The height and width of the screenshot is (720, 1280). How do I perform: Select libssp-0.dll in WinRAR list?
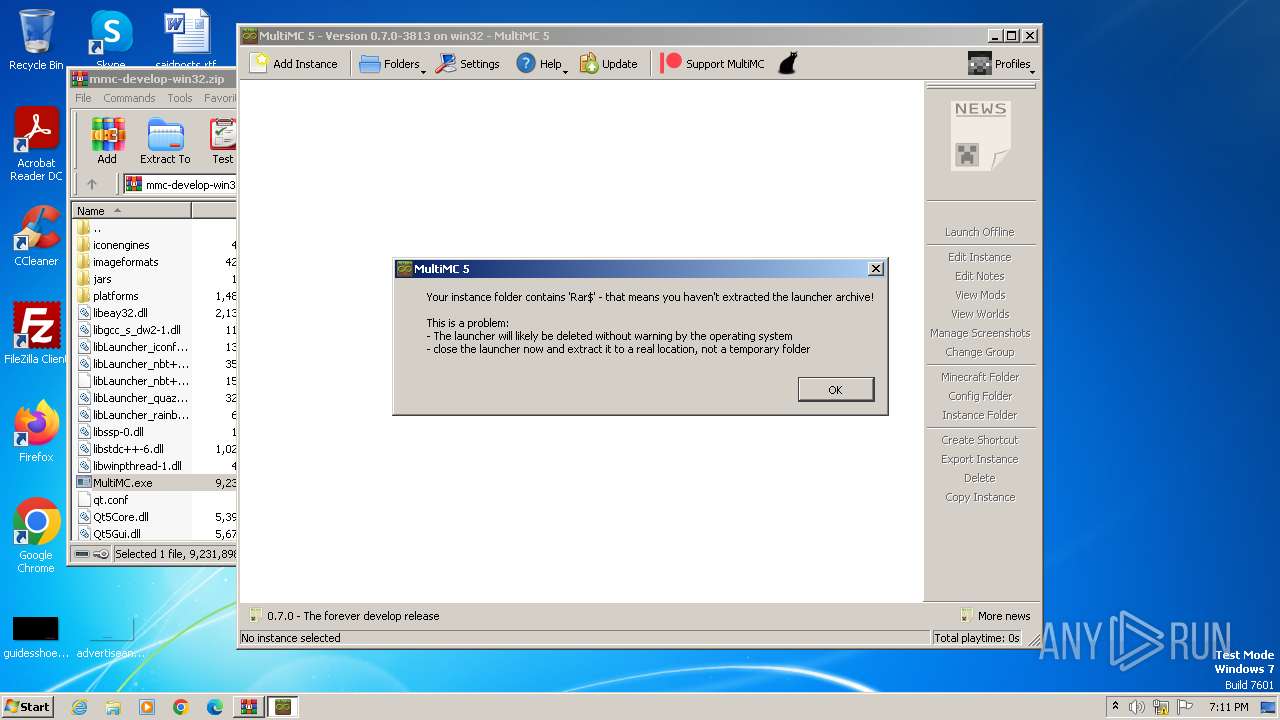(x=118, y=432)
